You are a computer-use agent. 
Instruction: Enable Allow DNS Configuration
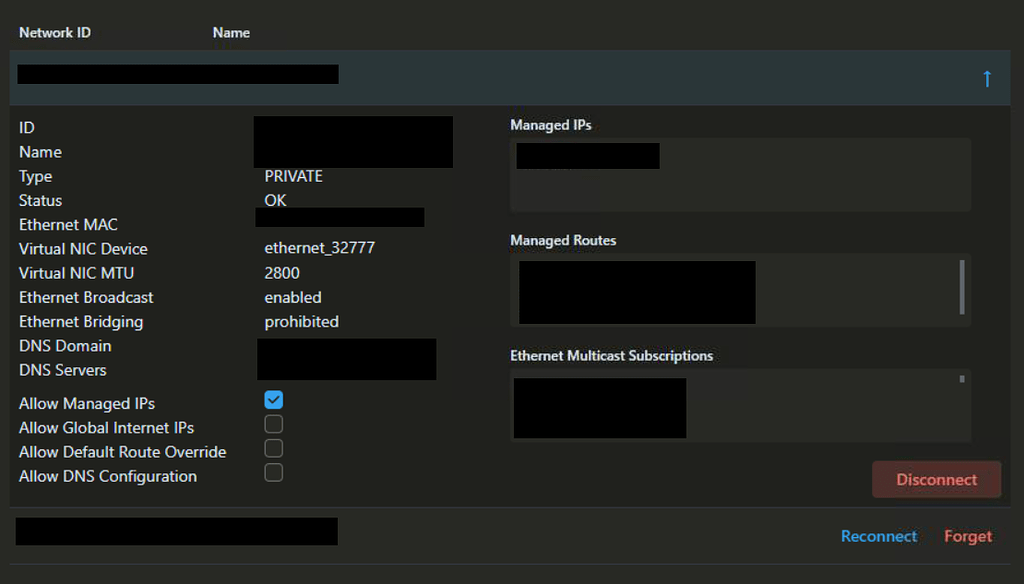point(273,472)
